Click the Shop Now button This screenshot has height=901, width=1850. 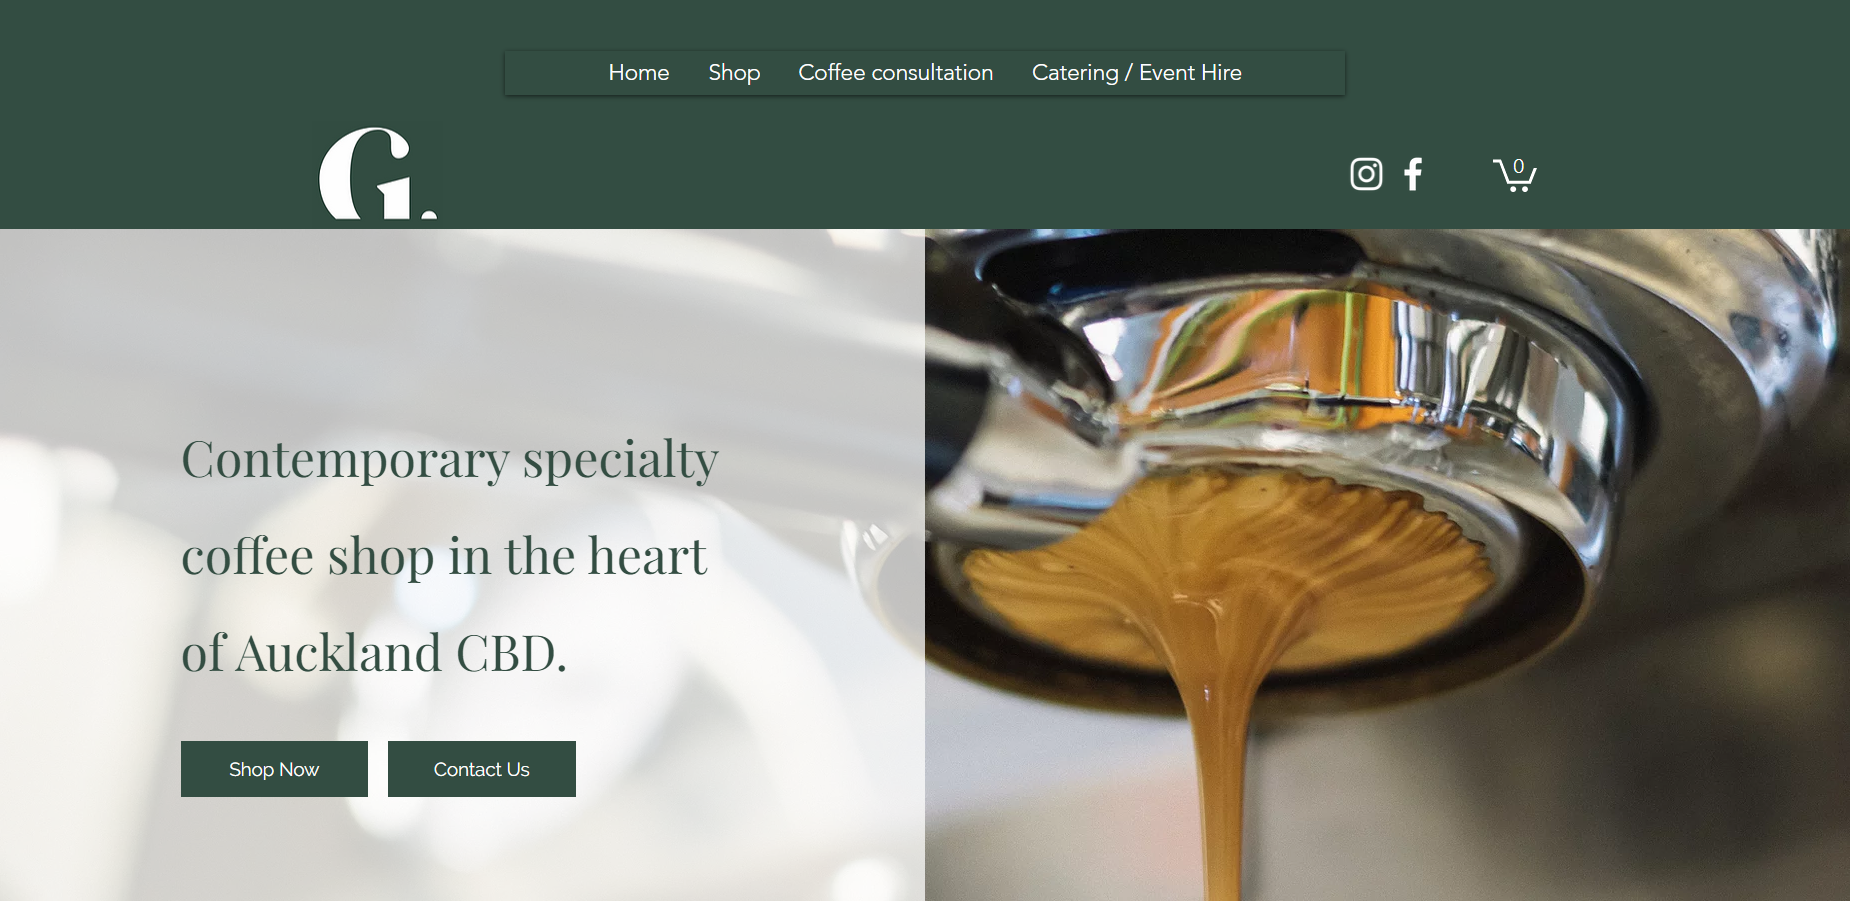point(274,769)
